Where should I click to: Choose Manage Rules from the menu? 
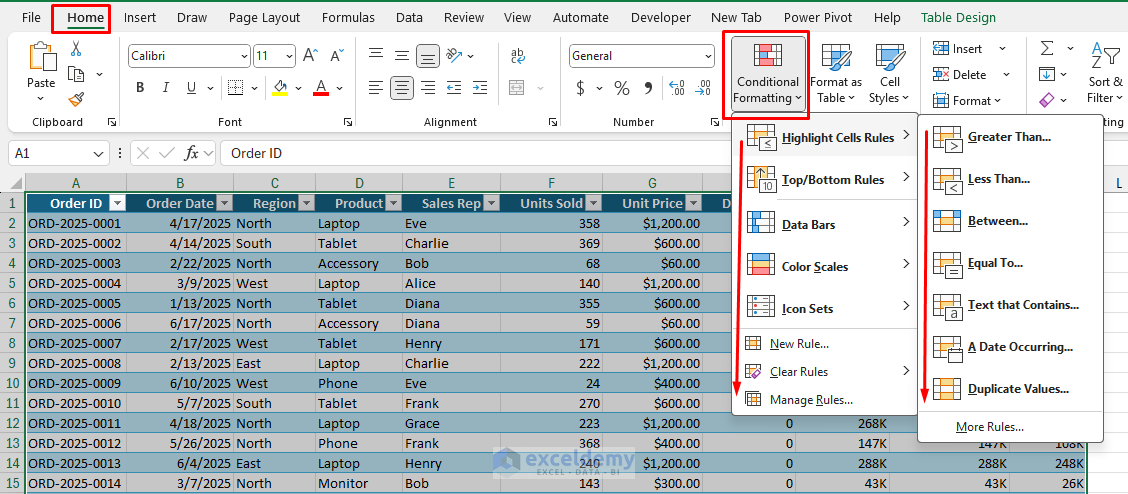[824, 400]
